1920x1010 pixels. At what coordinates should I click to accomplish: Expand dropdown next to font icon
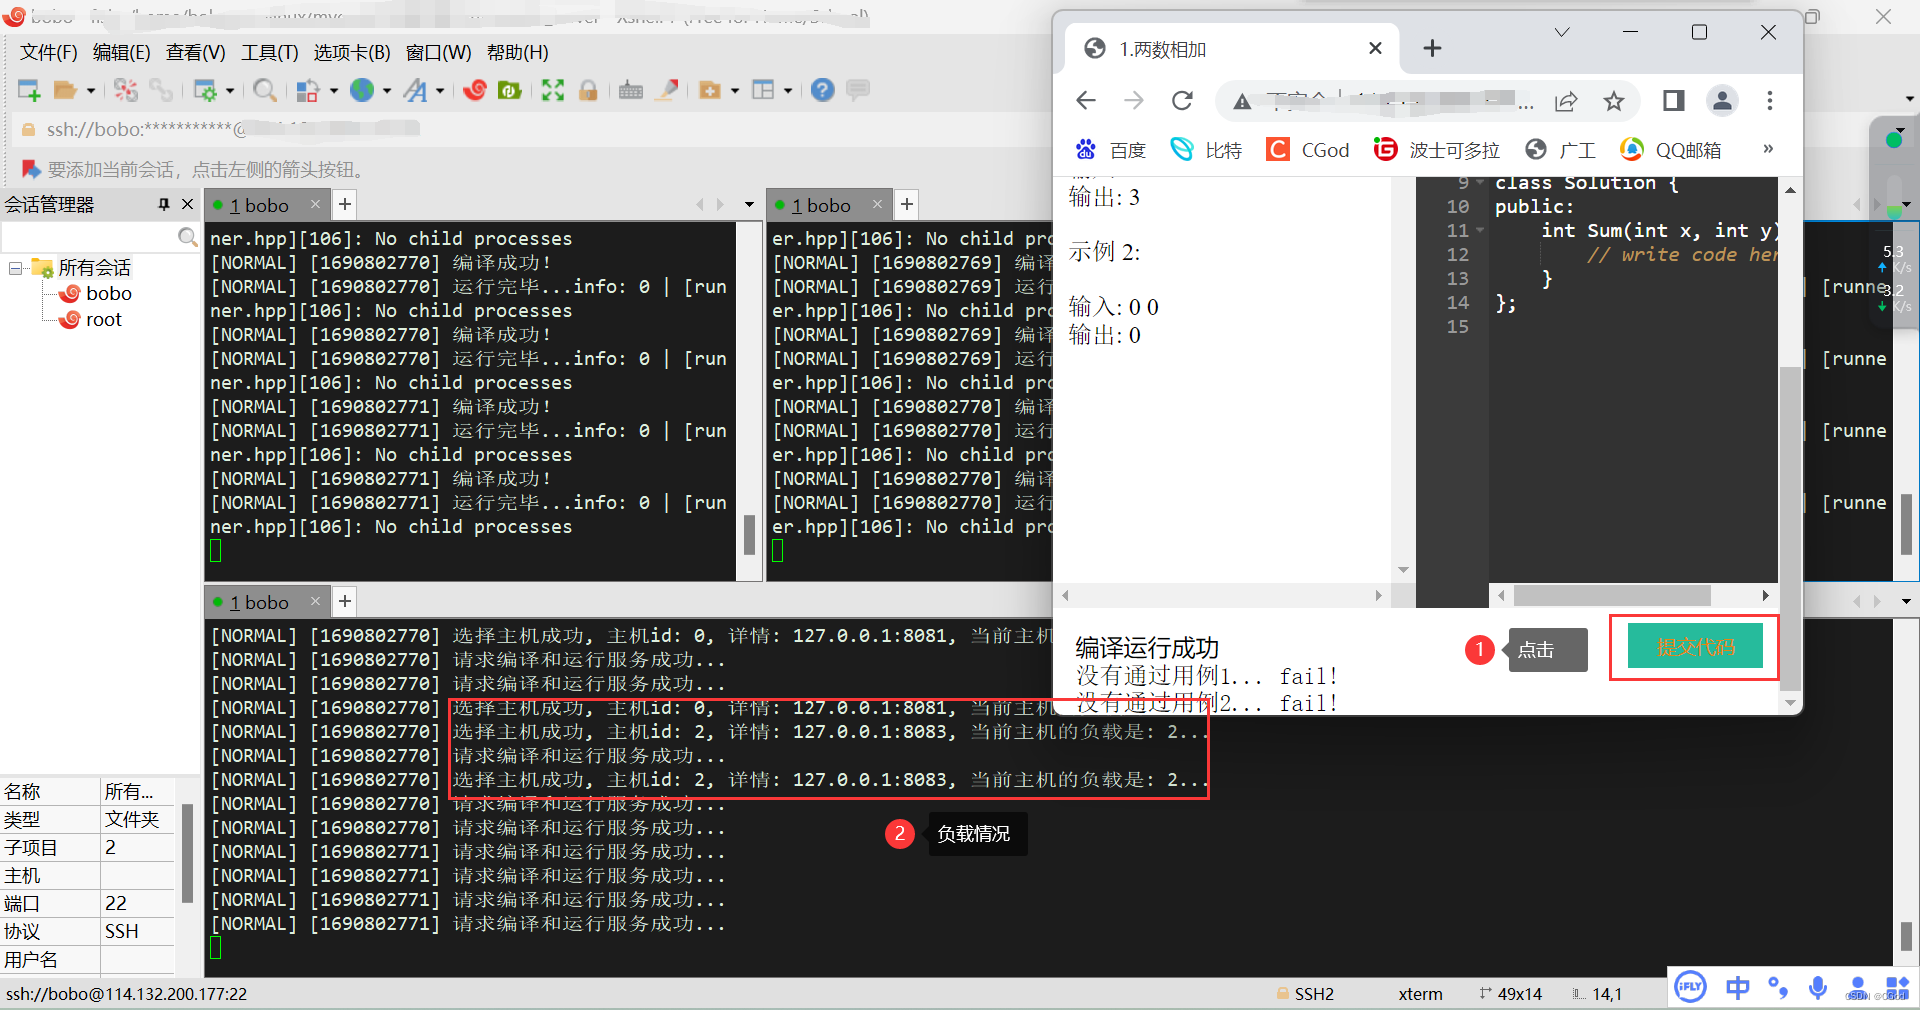pyautogui.click(x=440, y=90)
